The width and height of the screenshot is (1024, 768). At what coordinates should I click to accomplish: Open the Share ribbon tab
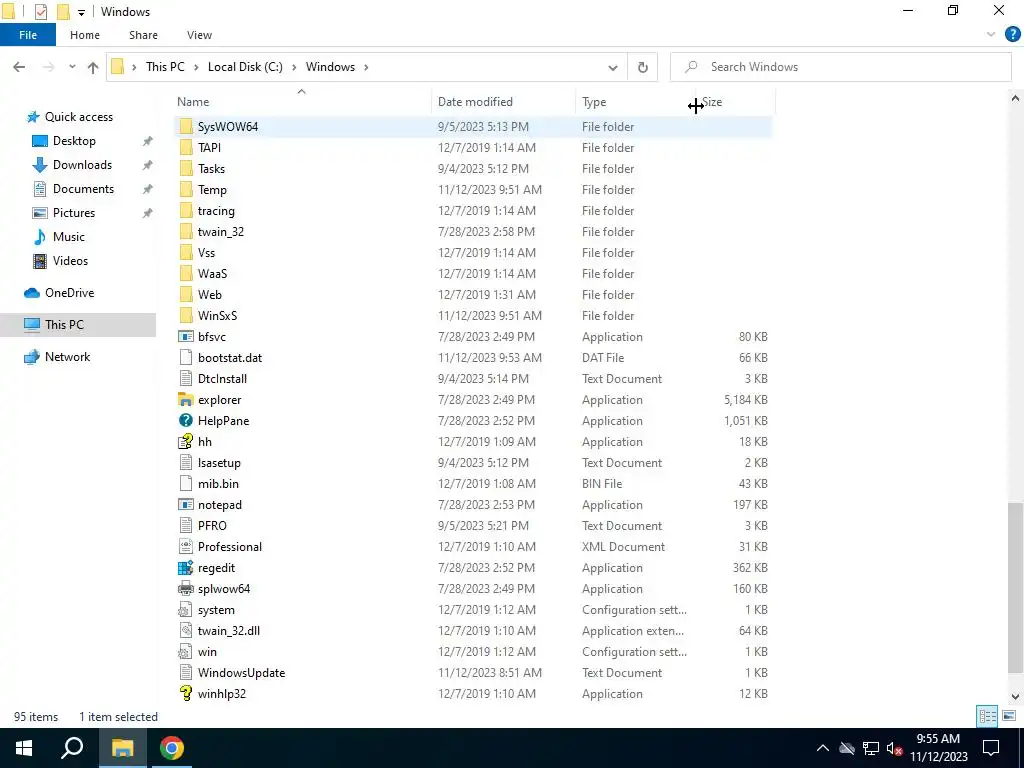pyautogui.click(x=143, y=35)
